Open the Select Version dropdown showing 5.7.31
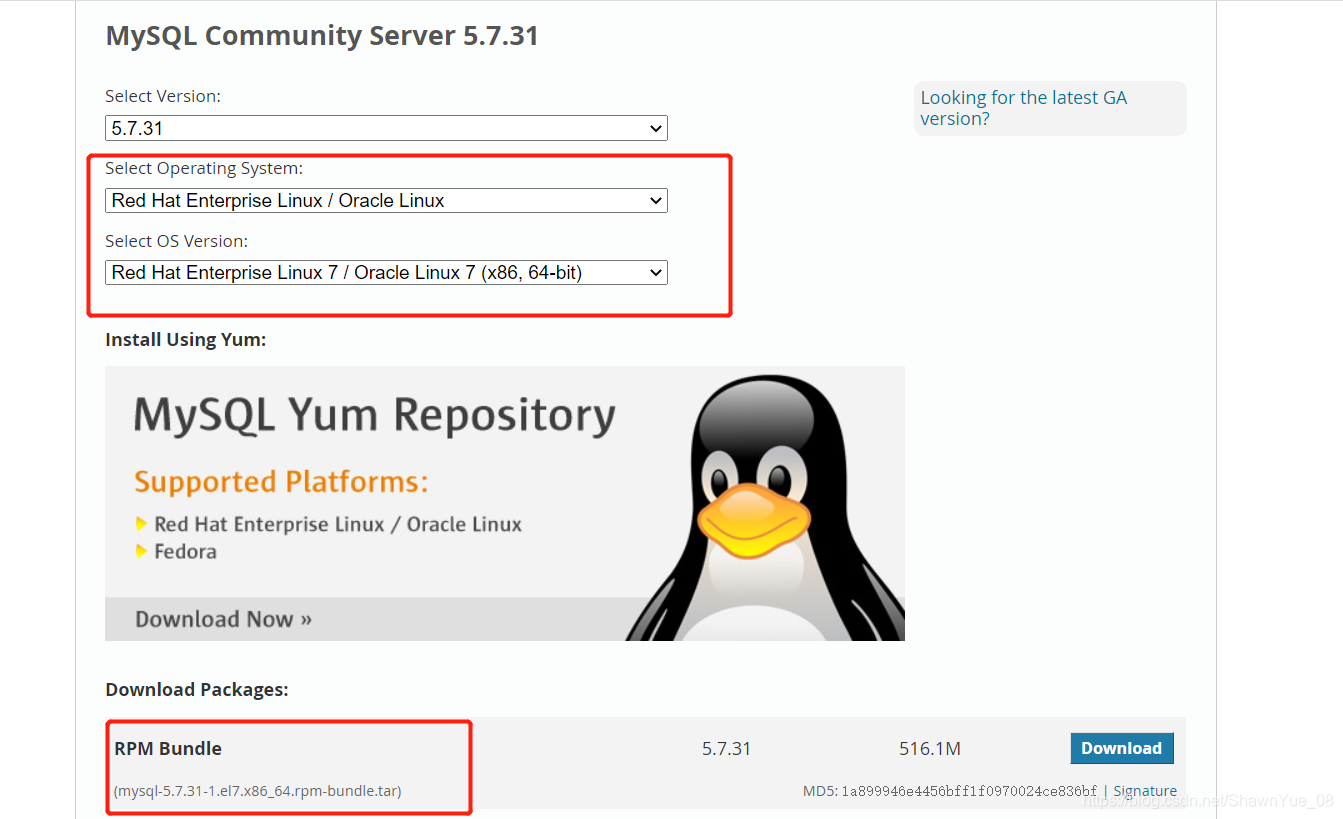 (386, 128)
